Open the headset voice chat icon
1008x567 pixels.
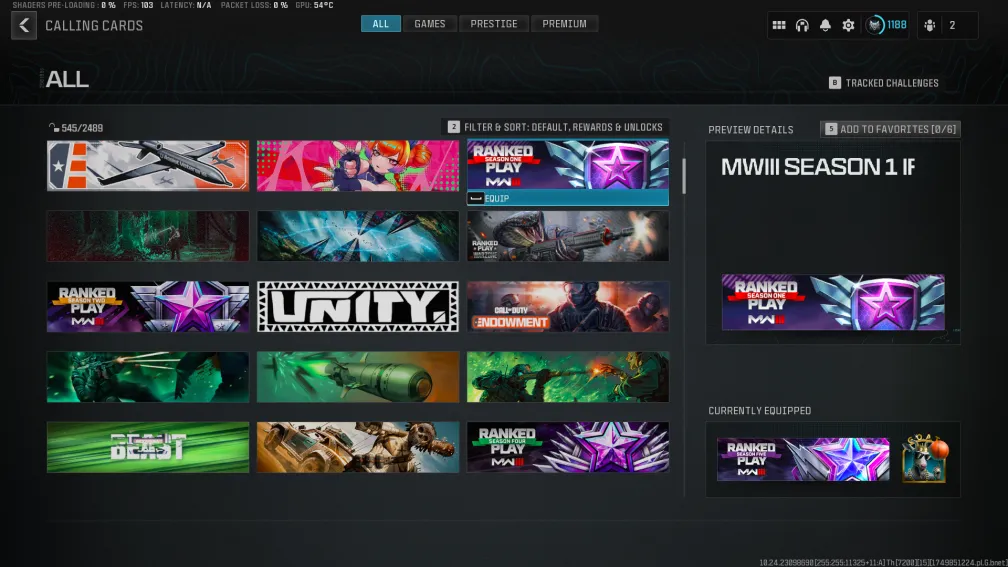coord(802,26)
